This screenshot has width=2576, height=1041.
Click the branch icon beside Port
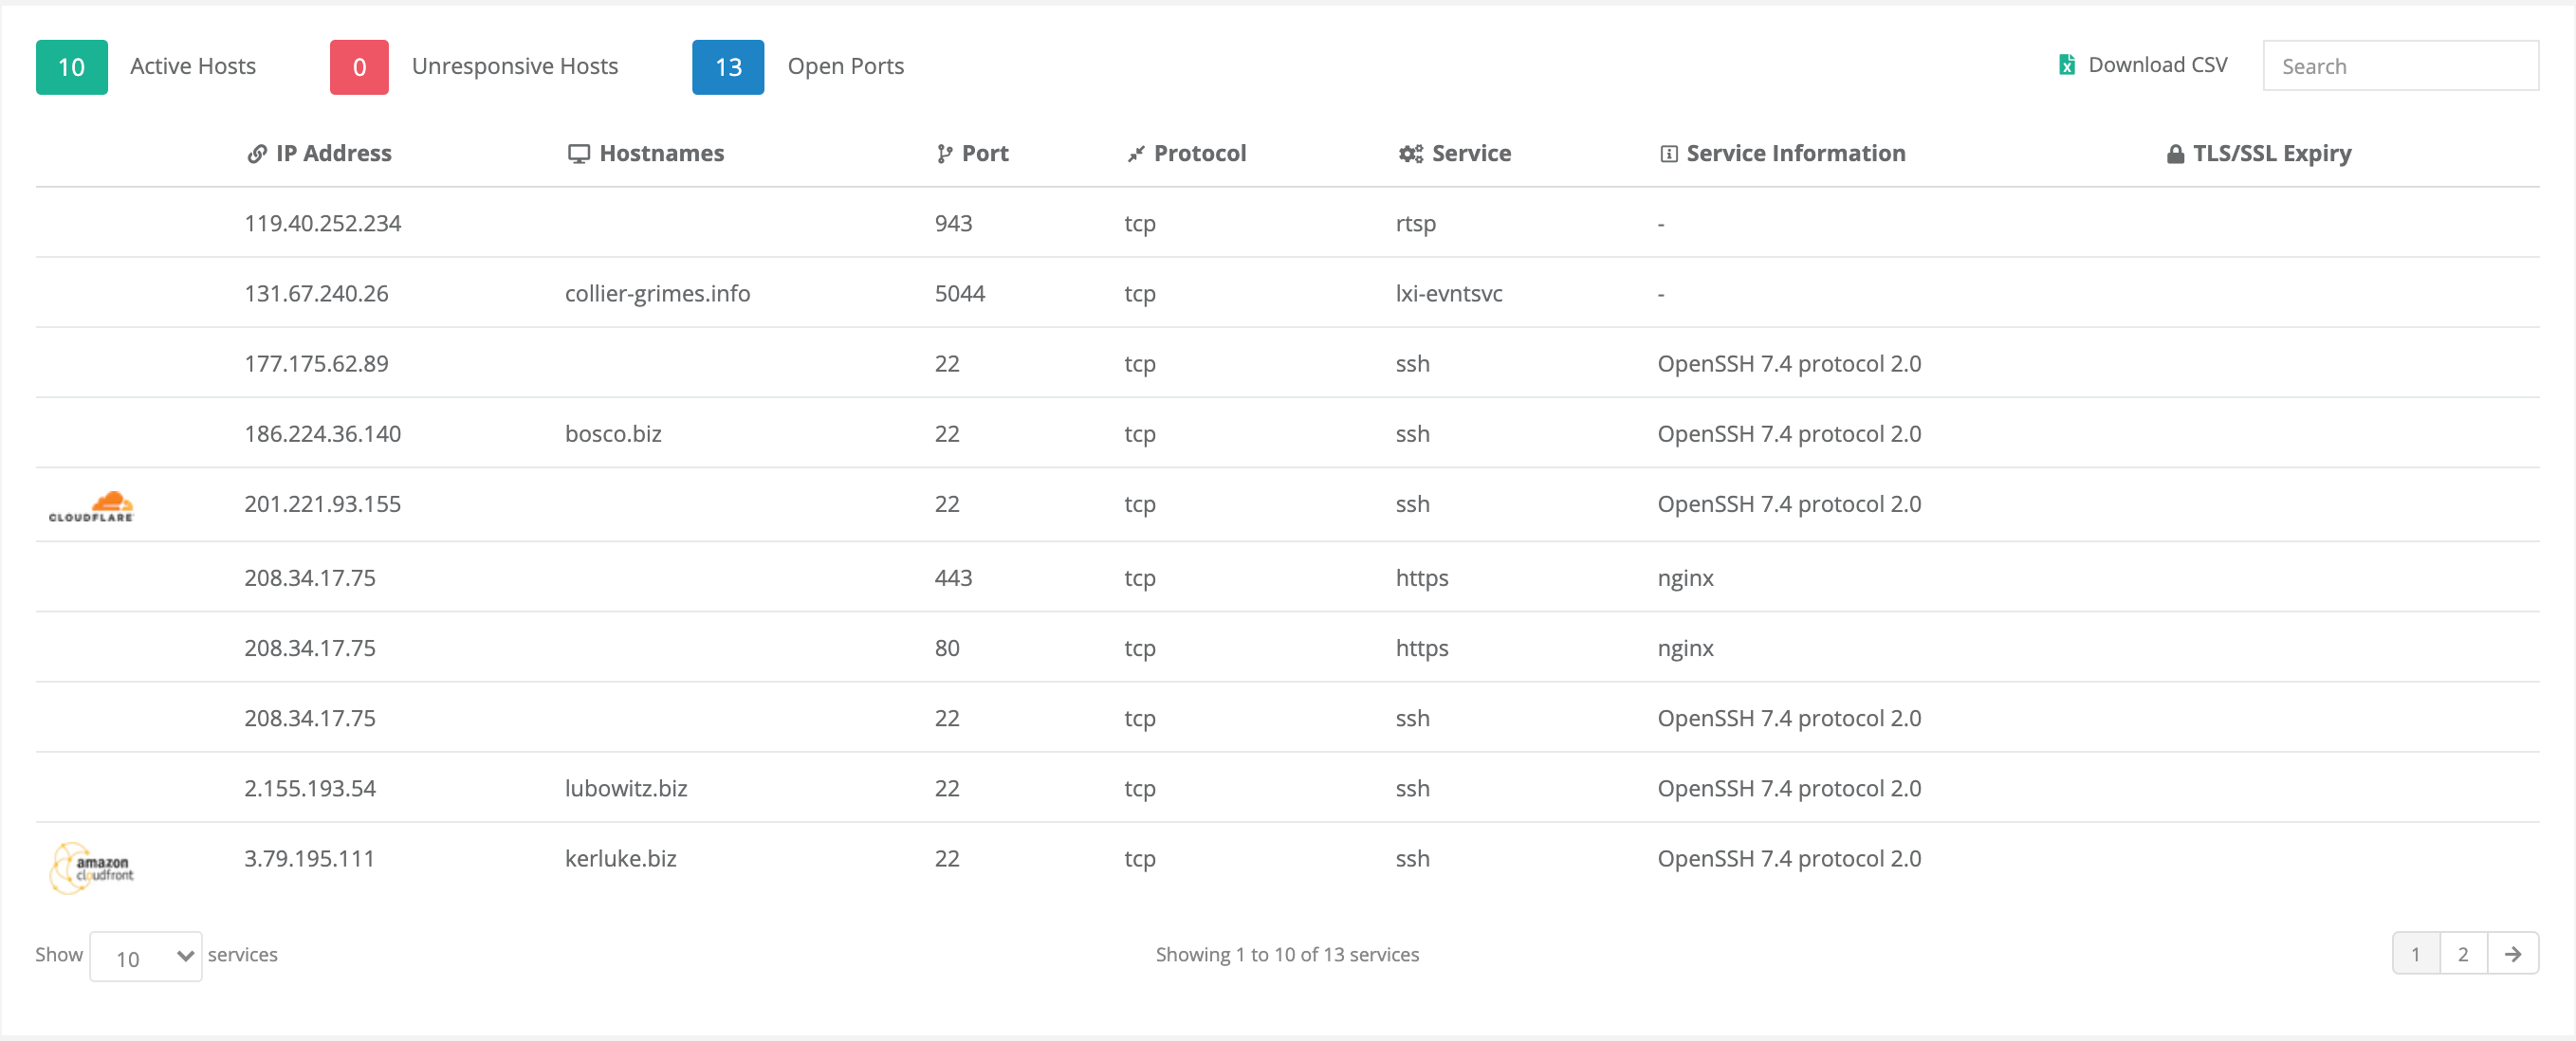click(x=944, y=154)
